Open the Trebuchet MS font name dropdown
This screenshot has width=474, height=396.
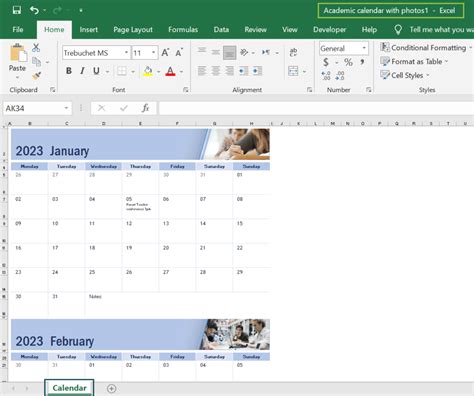coord(126,53)
